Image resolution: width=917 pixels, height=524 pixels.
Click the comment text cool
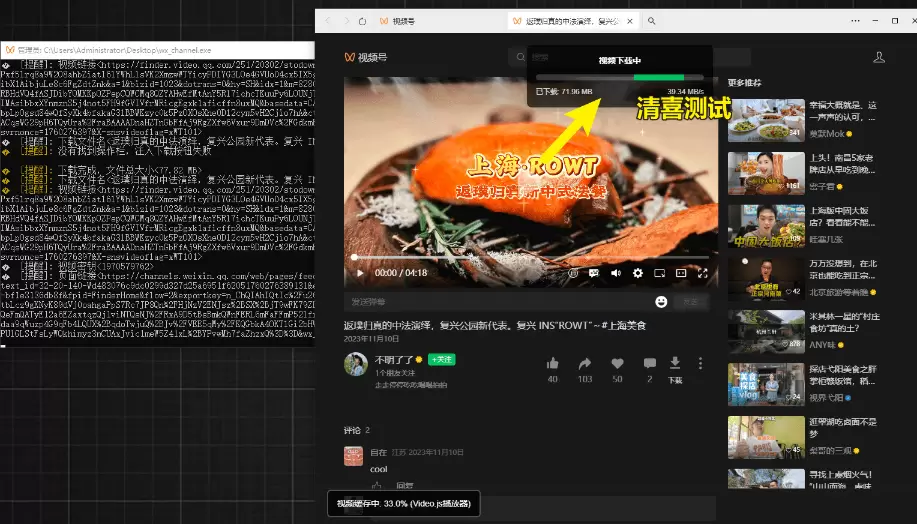point(378,469)
